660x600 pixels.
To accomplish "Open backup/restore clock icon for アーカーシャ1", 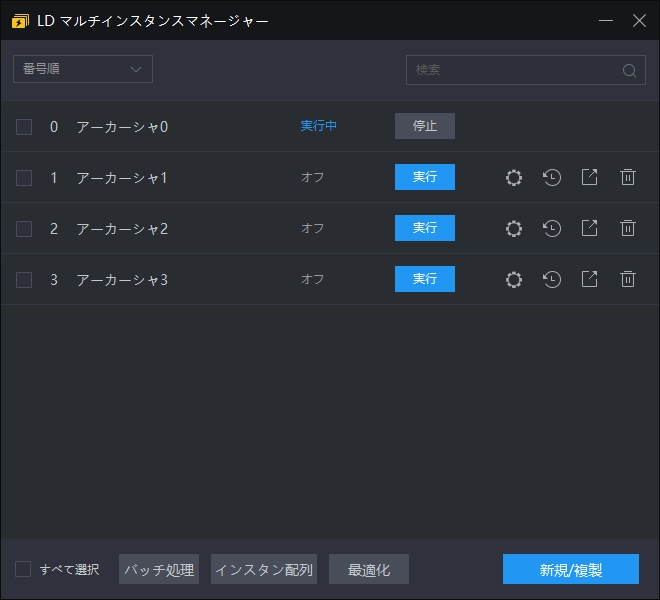I will coord(552,177).
